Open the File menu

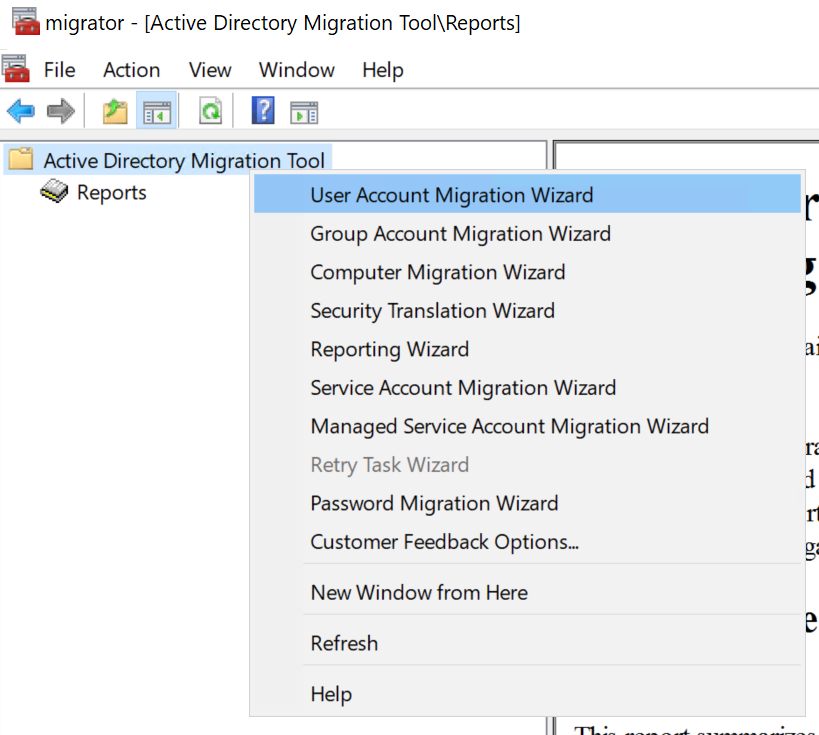(60, 70)
